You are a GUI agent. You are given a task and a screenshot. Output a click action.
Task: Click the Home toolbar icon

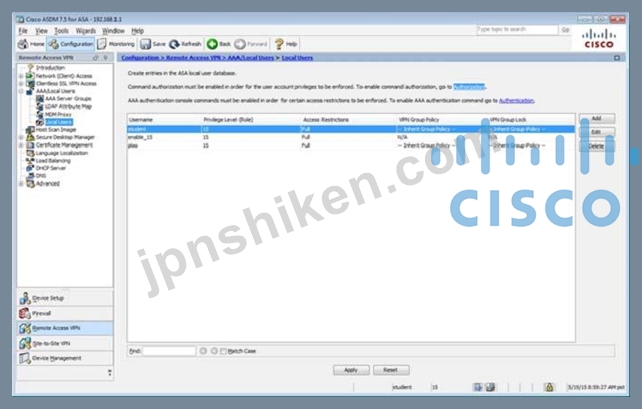(31, 44)
